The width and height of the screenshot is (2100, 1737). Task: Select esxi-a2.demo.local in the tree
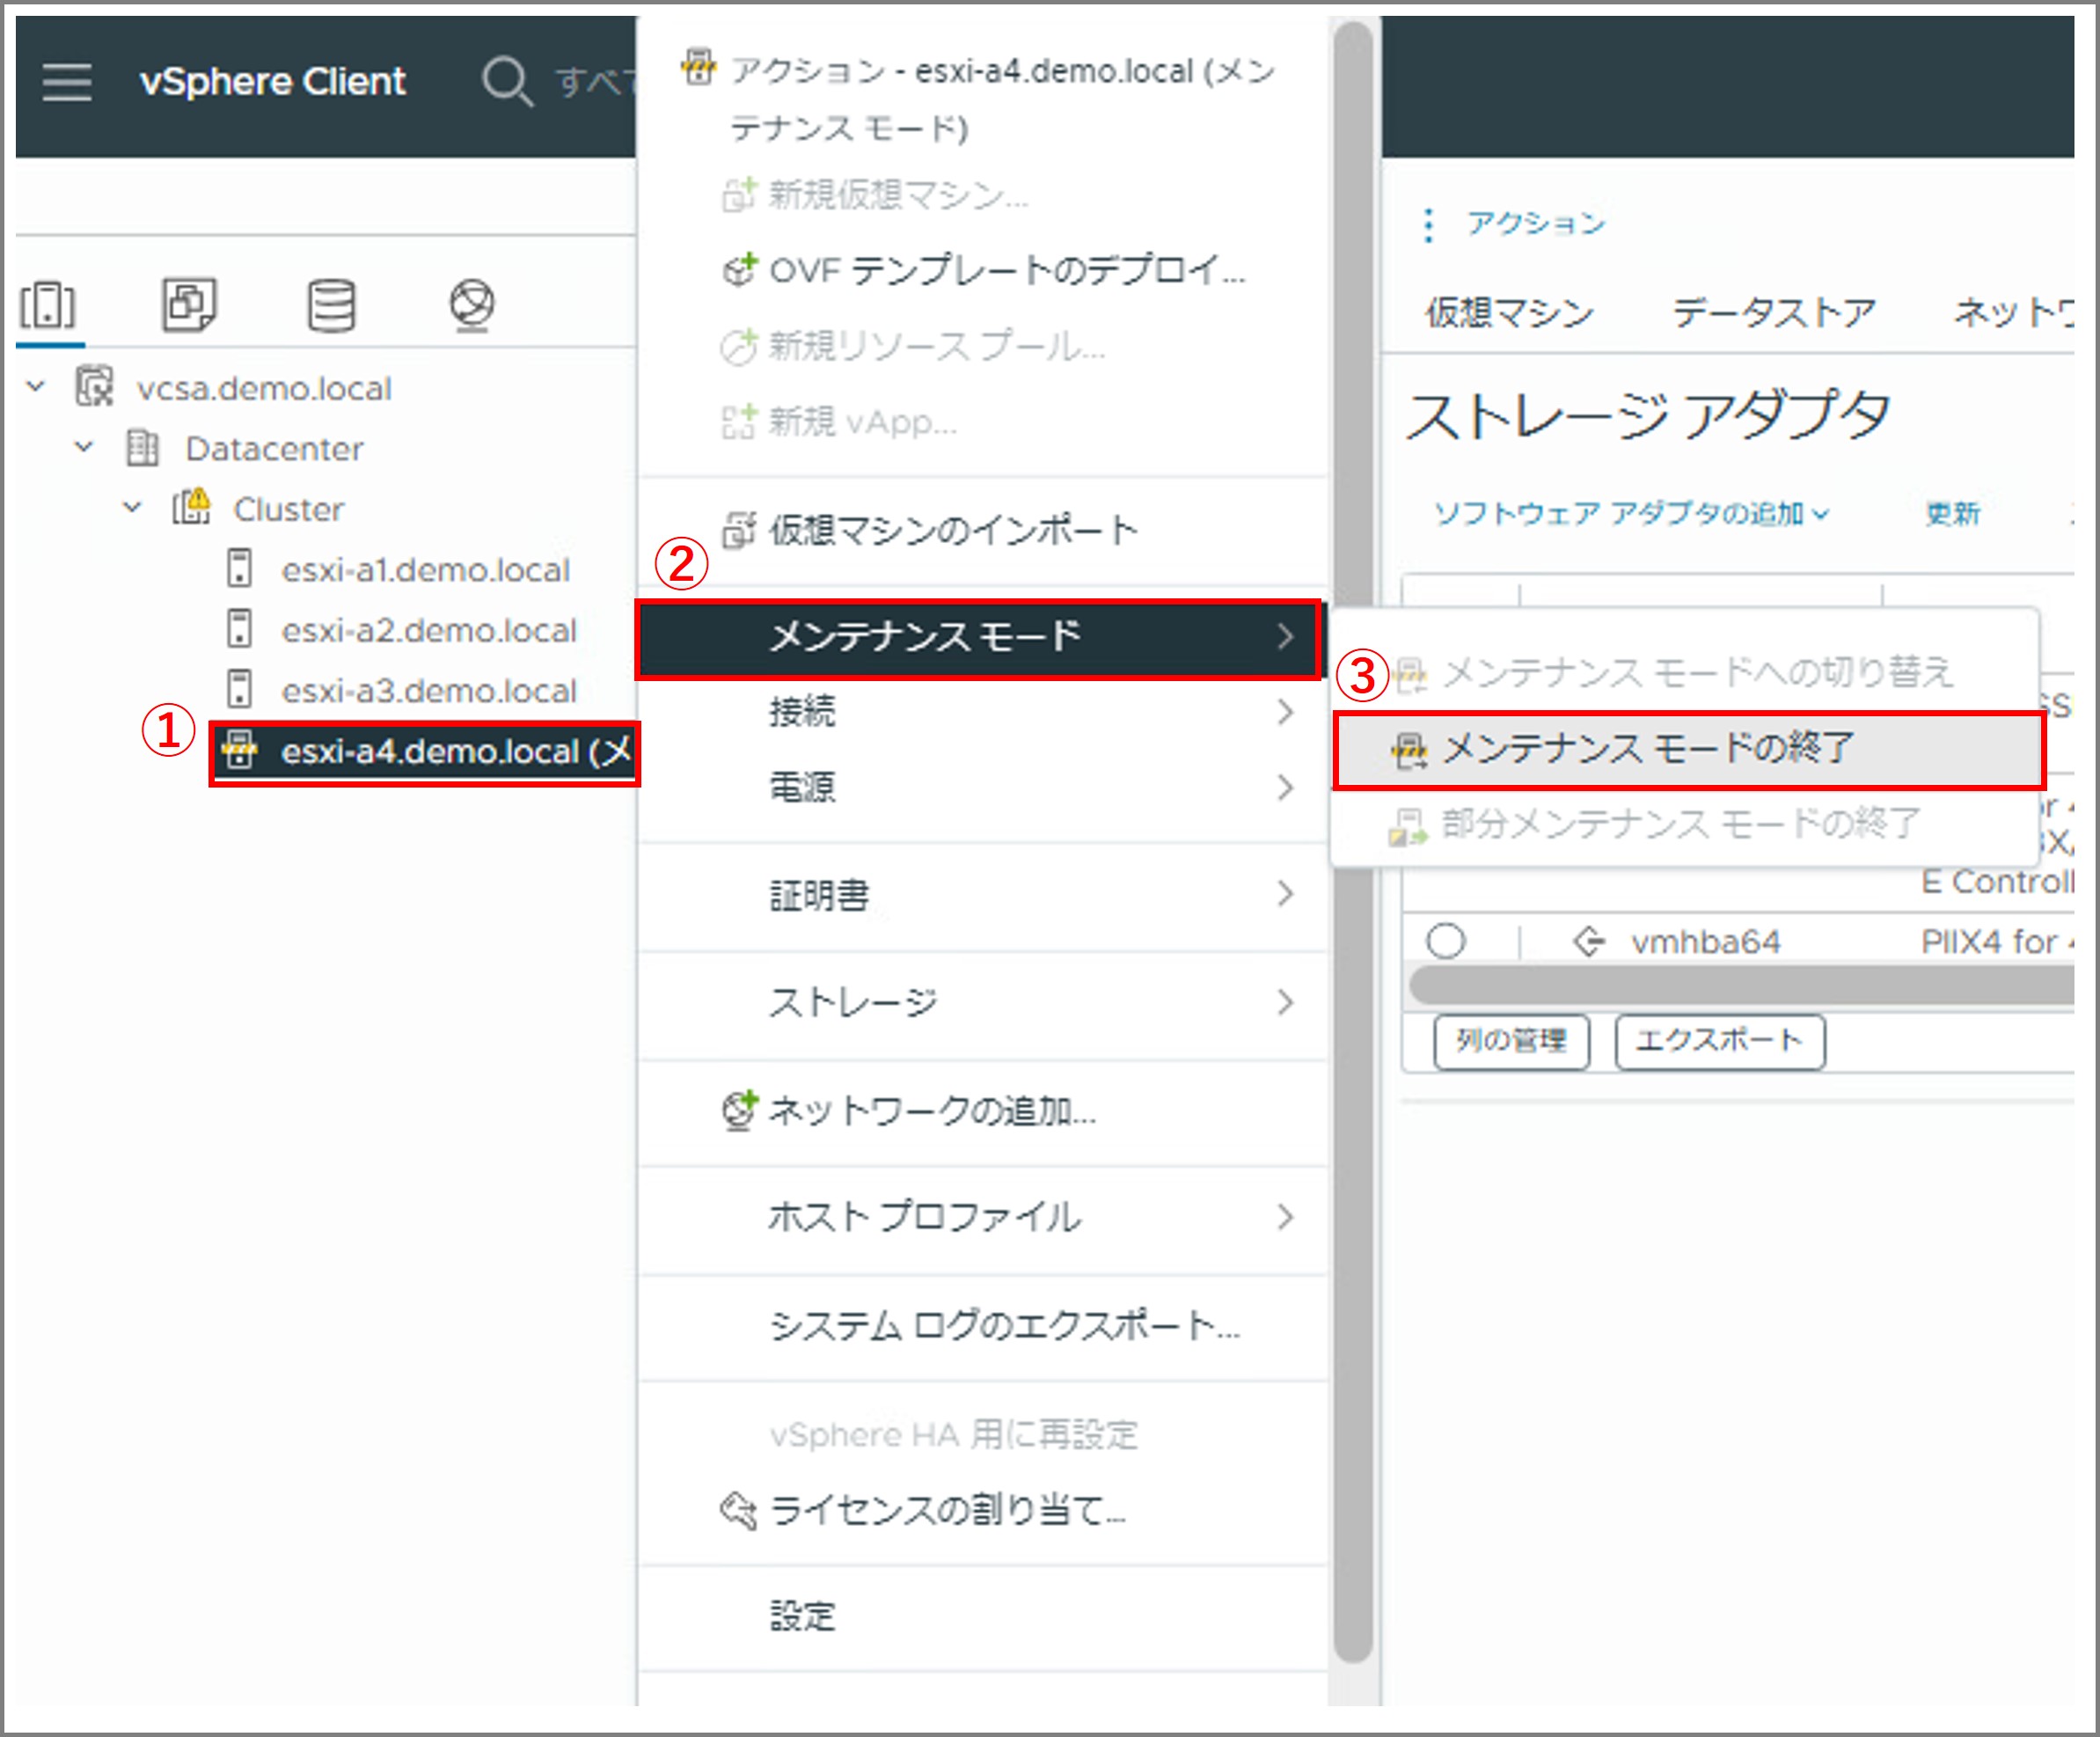tap(428, 630)
